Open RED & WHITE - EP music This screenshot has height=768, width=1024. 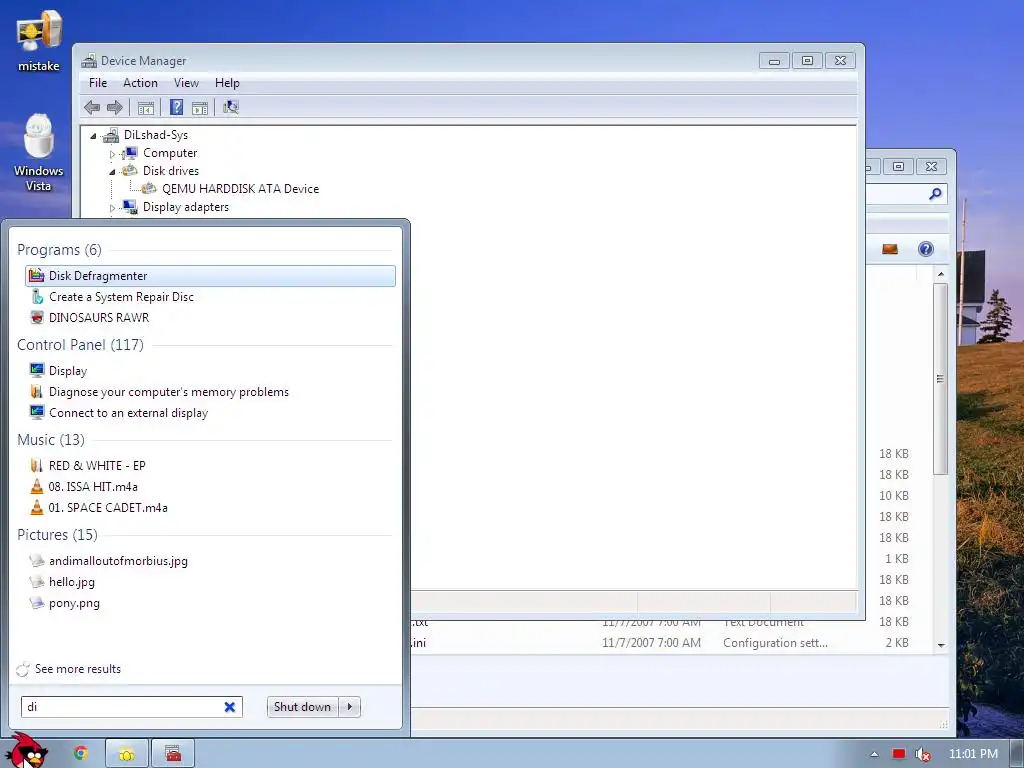pos(97,466)
